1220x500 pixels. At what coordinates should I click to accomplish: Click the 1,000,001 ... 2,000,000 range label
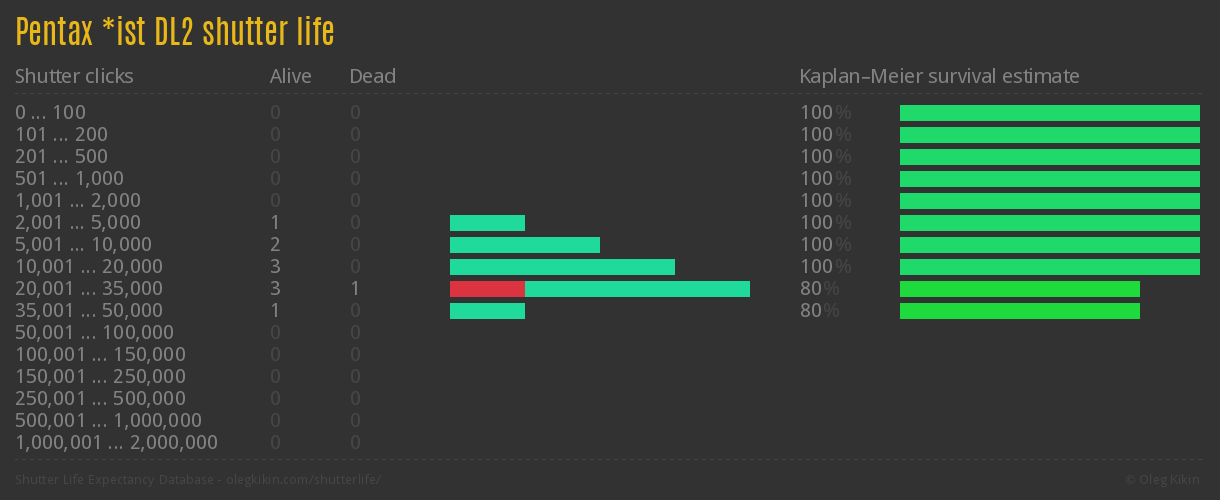click(116, 443)
